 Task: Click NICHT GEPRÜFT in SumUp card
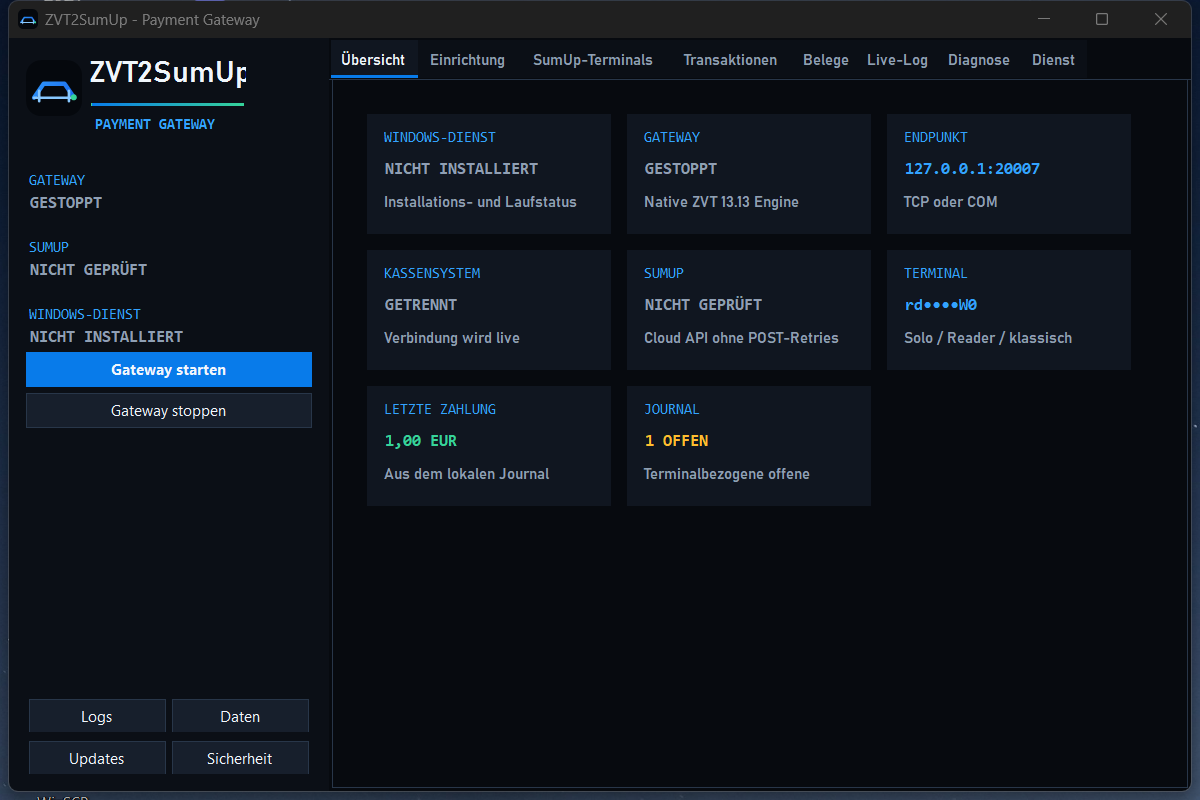(x=703, y=305)
